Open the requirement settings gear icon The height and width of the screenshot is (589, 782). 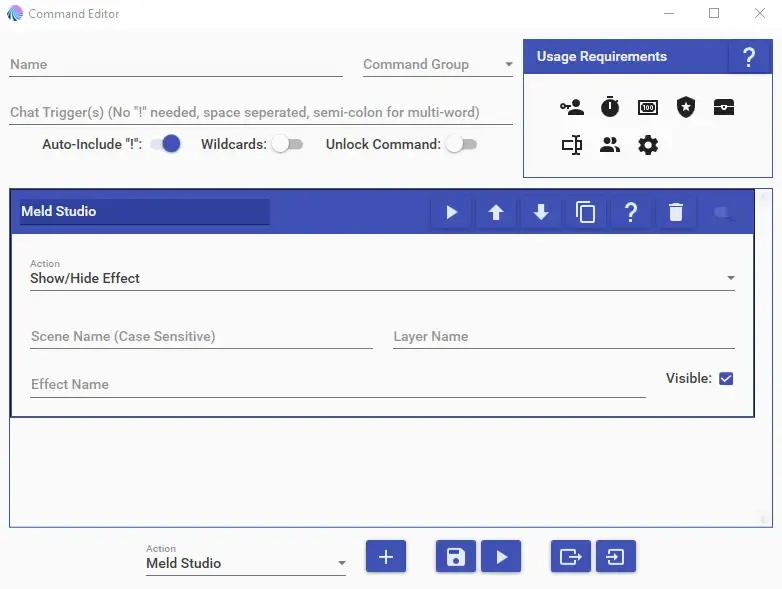(648, 145)
